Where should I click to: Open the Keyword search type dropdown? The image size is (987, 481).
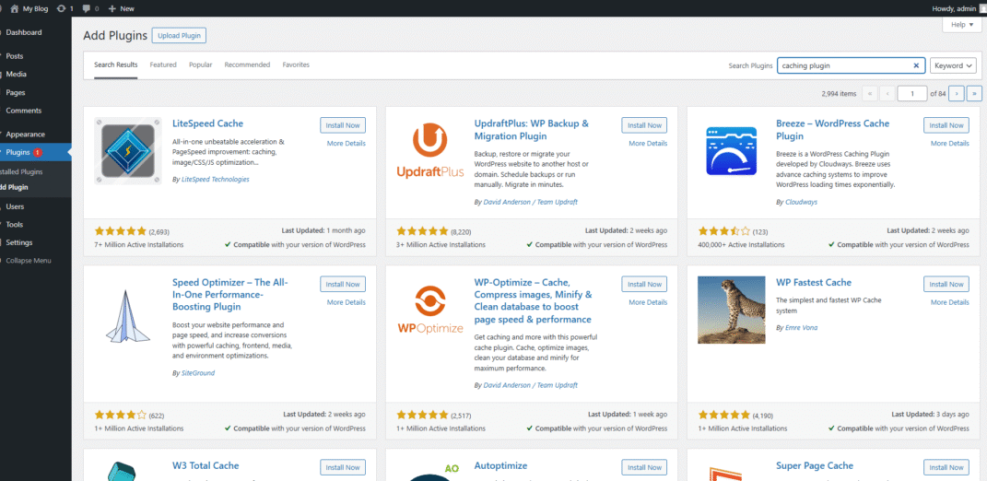953,65
